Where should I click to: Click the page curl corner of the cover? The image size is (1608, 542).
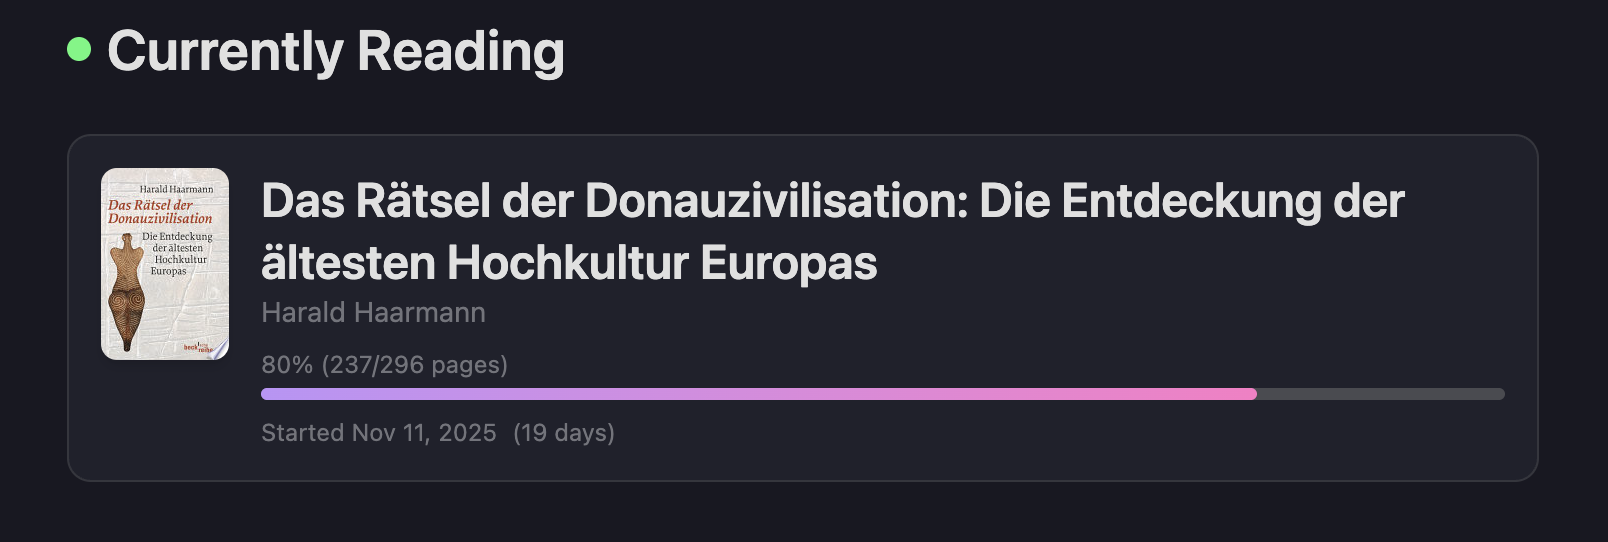click(221, 350)
